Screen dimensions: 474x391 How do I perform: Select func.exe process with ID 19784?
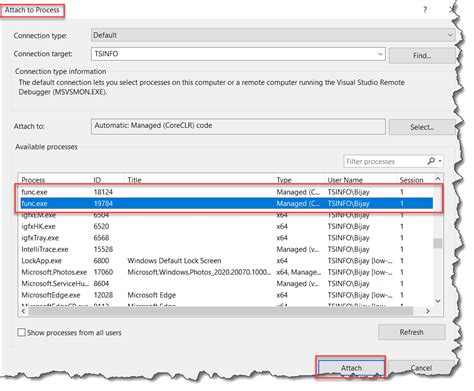(227, 203)
